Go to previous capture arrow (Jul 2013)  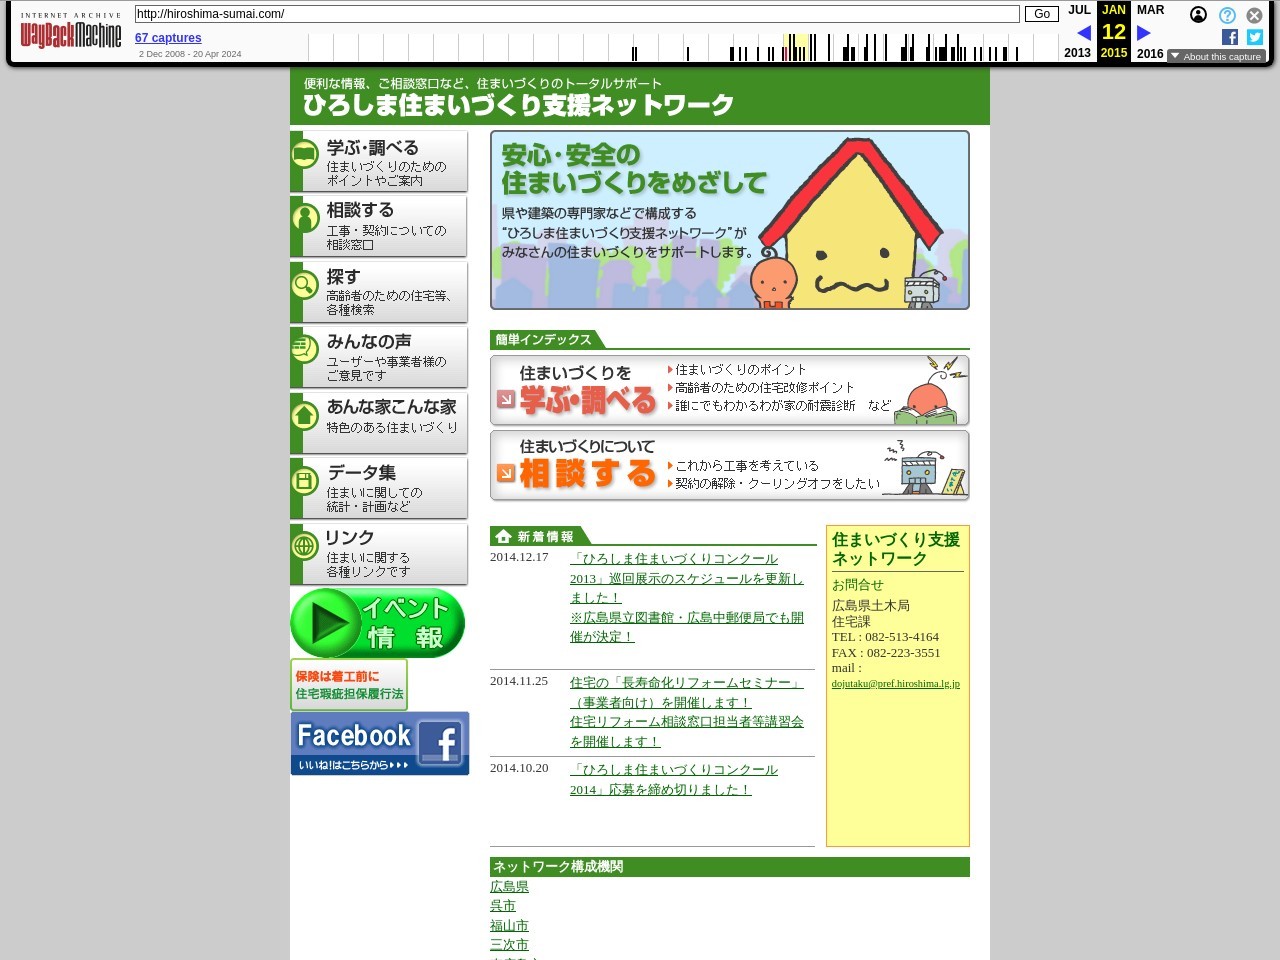point(1083,33)
